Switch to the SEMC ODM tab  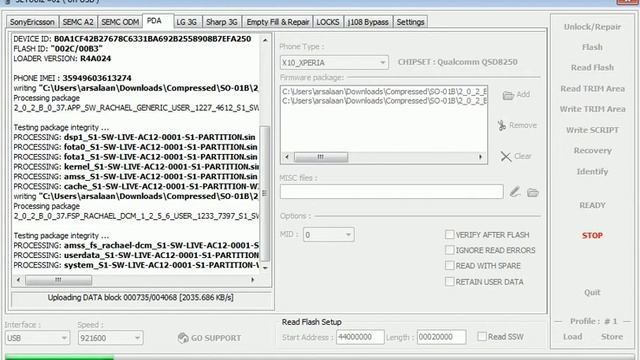click(120, 22)
